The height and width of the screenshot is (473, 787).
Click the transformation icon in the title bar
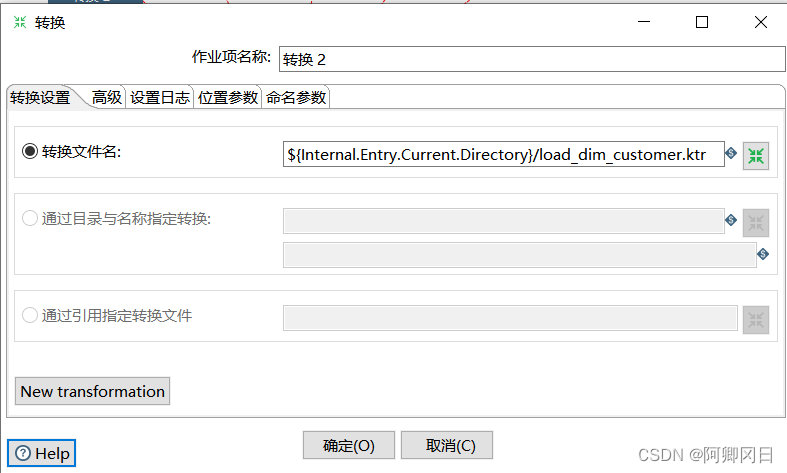(20, 22)
